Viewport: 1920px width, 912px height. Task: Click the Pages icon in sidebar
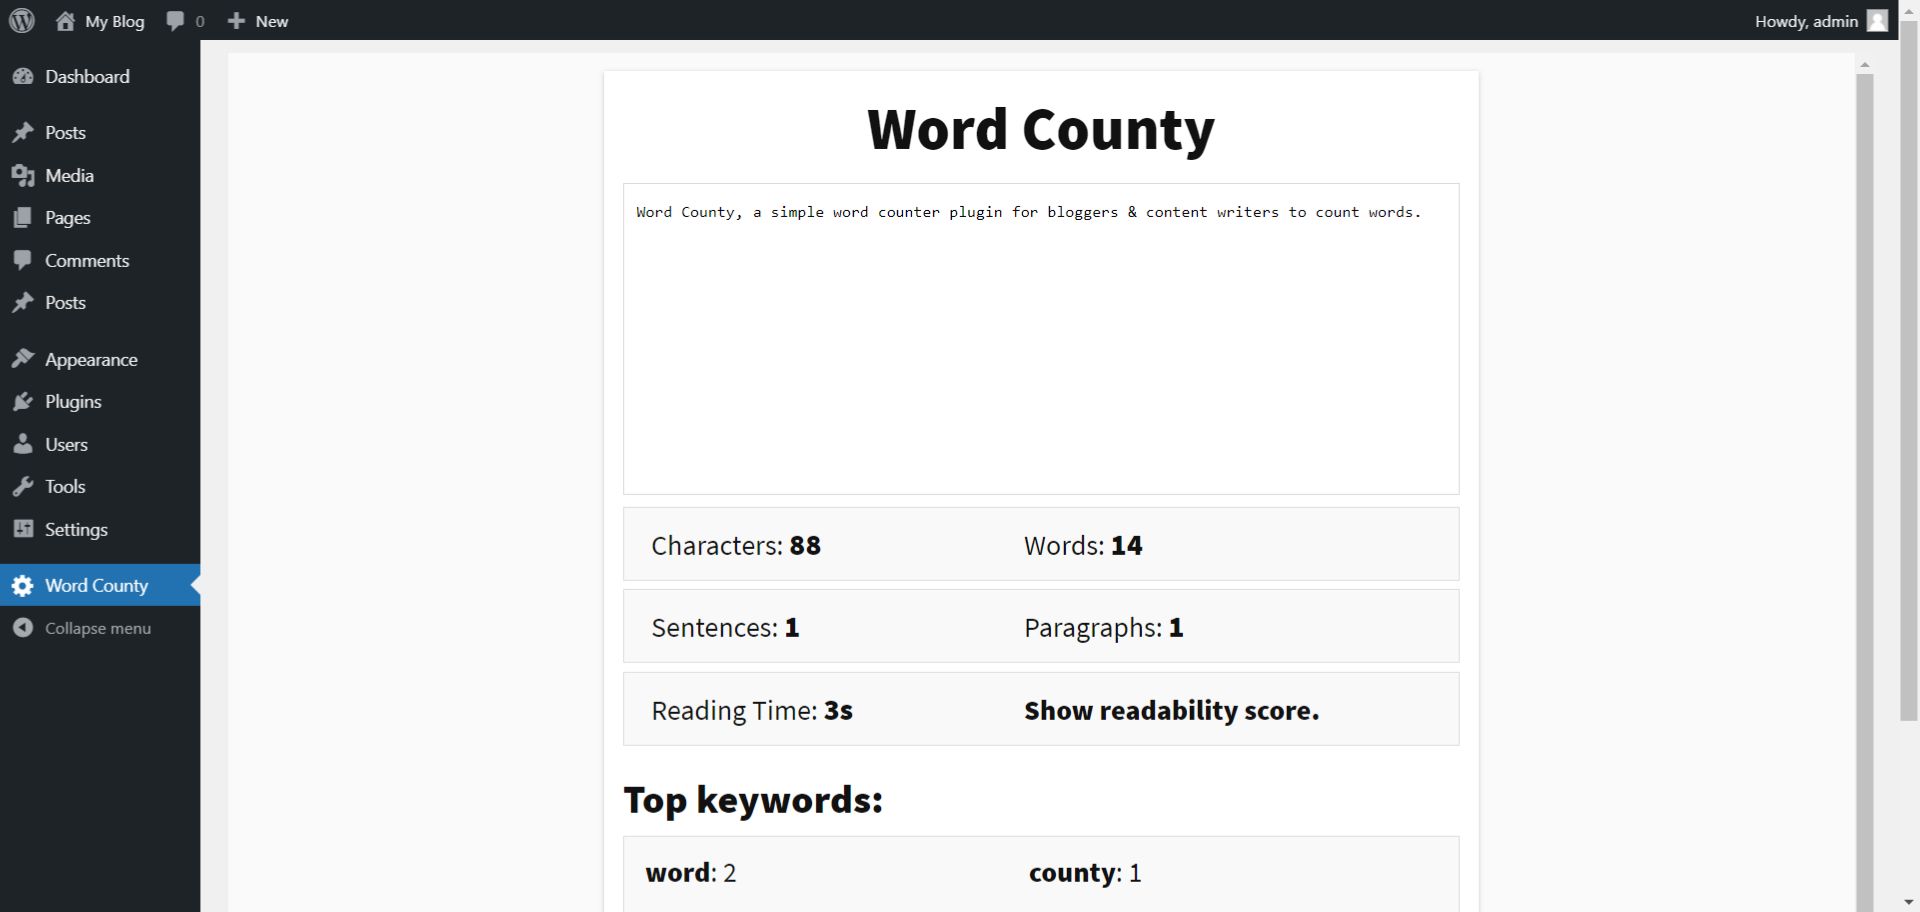coord(23,218)
